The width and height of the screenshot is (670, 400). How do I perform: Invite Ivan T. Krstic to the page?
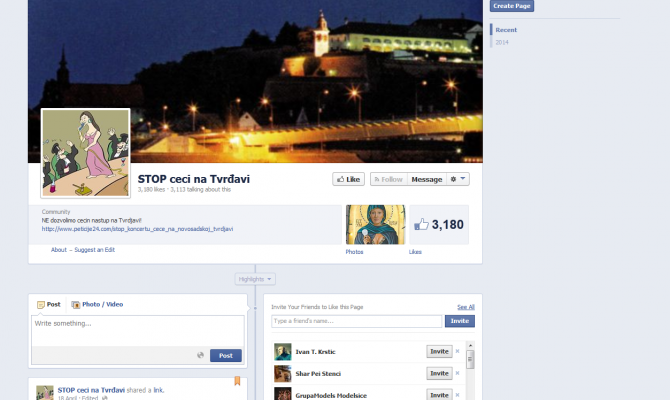click(439, 351)
